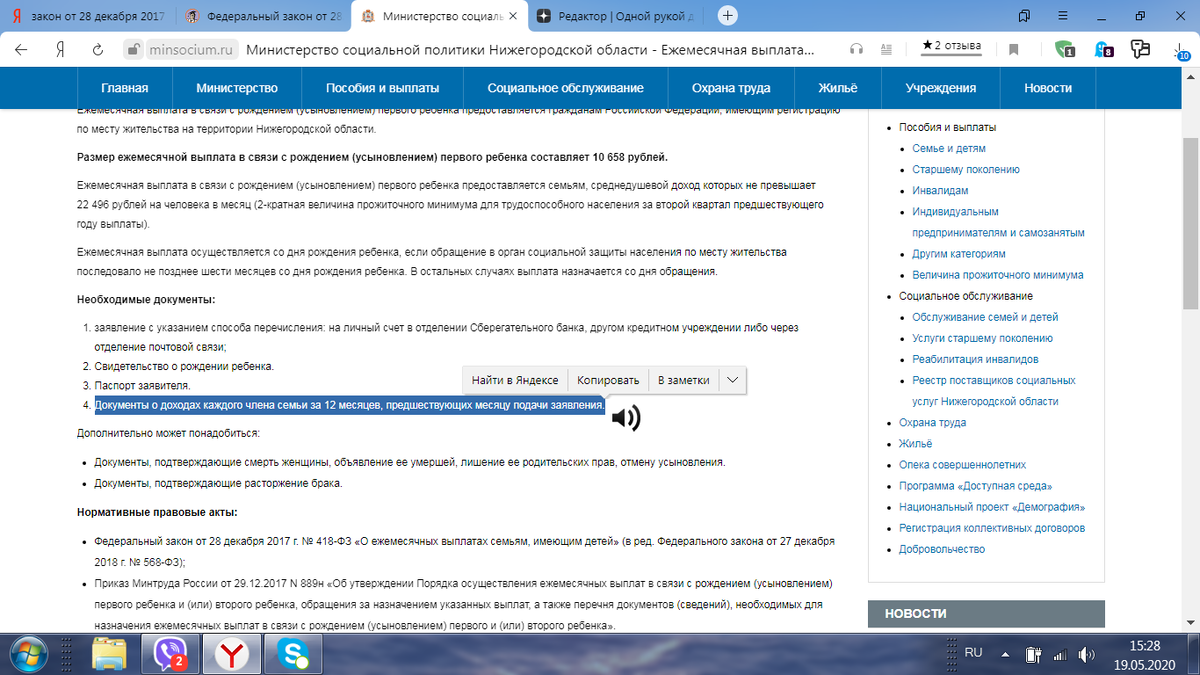Open the blue extension icon with badge 8
Screen dimensions: 1200x675
point(1104,49)
